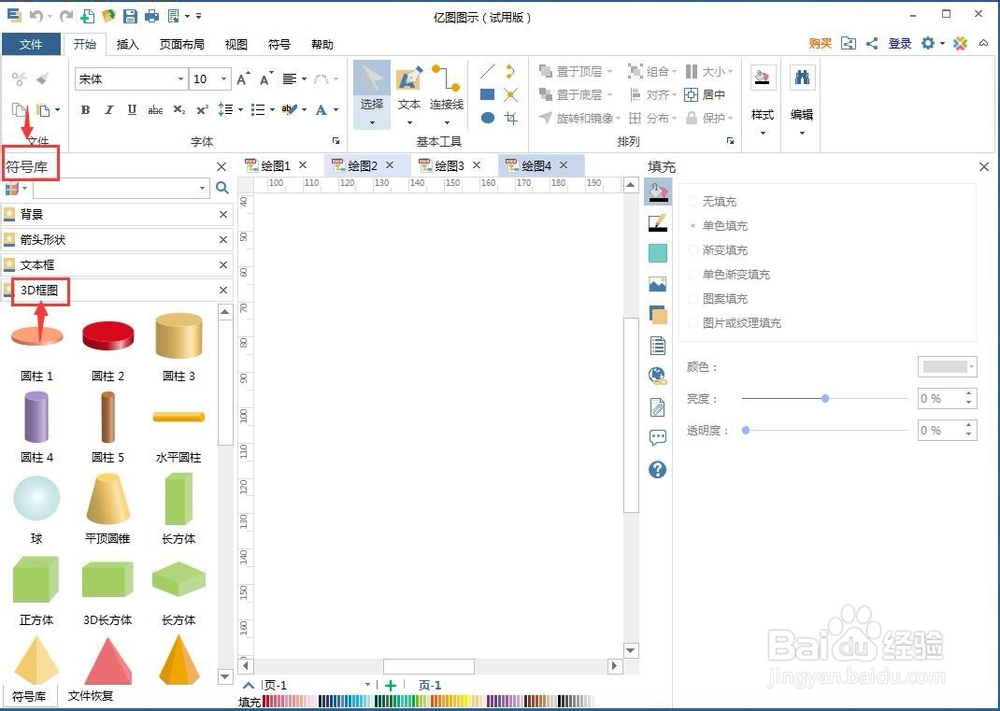This screenshot has width=1000, height=711.
Task: Enable 渐变填充 gradient fill option
Action: pyautogui.click(x=716, y=250)
